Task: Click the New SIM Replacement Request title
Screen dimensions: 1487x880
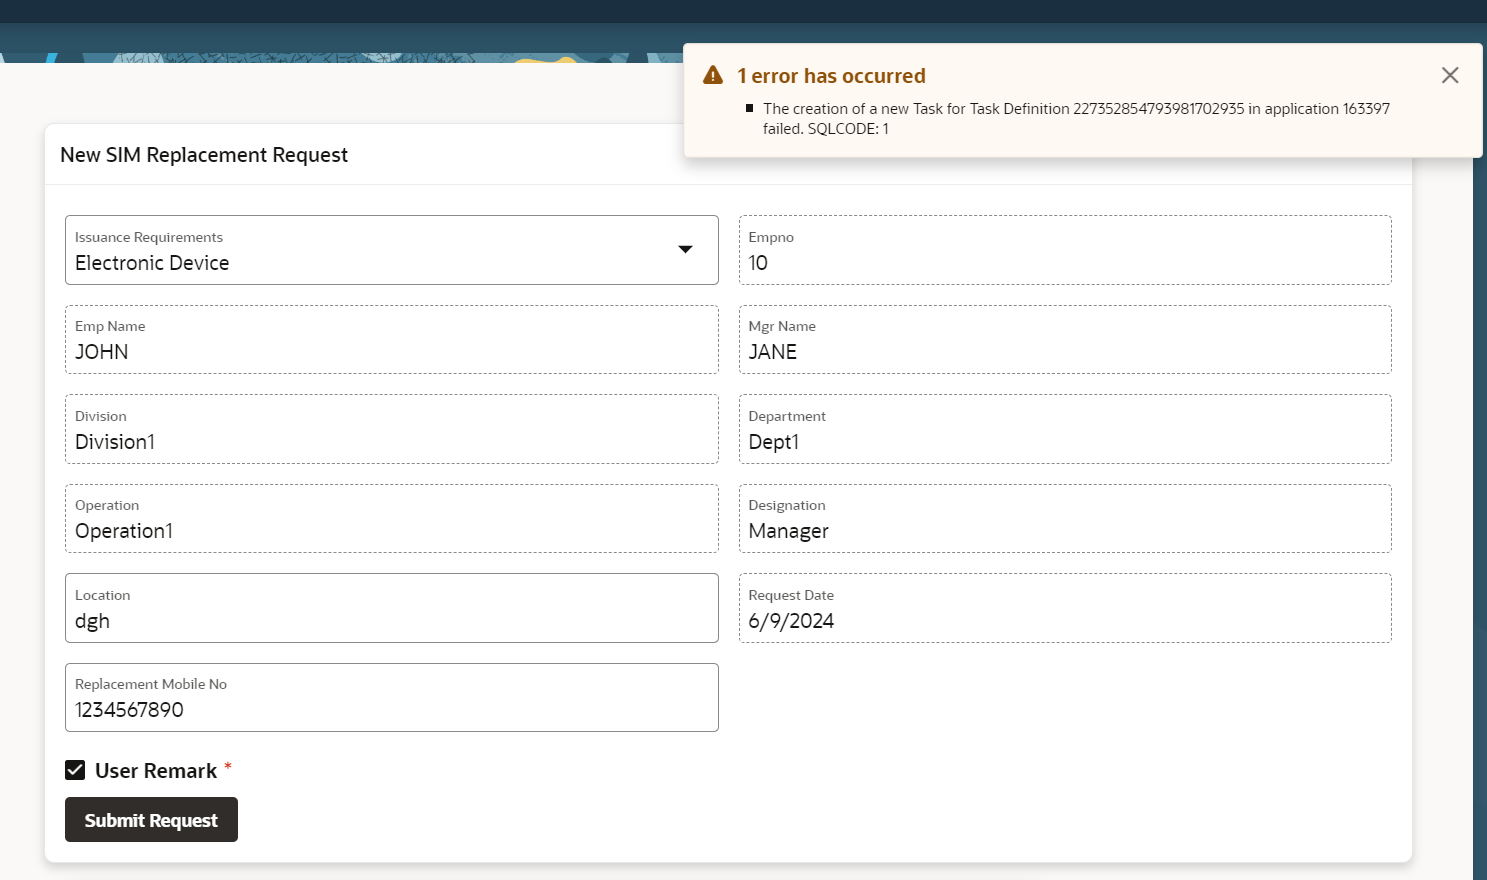Action: point(204,155)
